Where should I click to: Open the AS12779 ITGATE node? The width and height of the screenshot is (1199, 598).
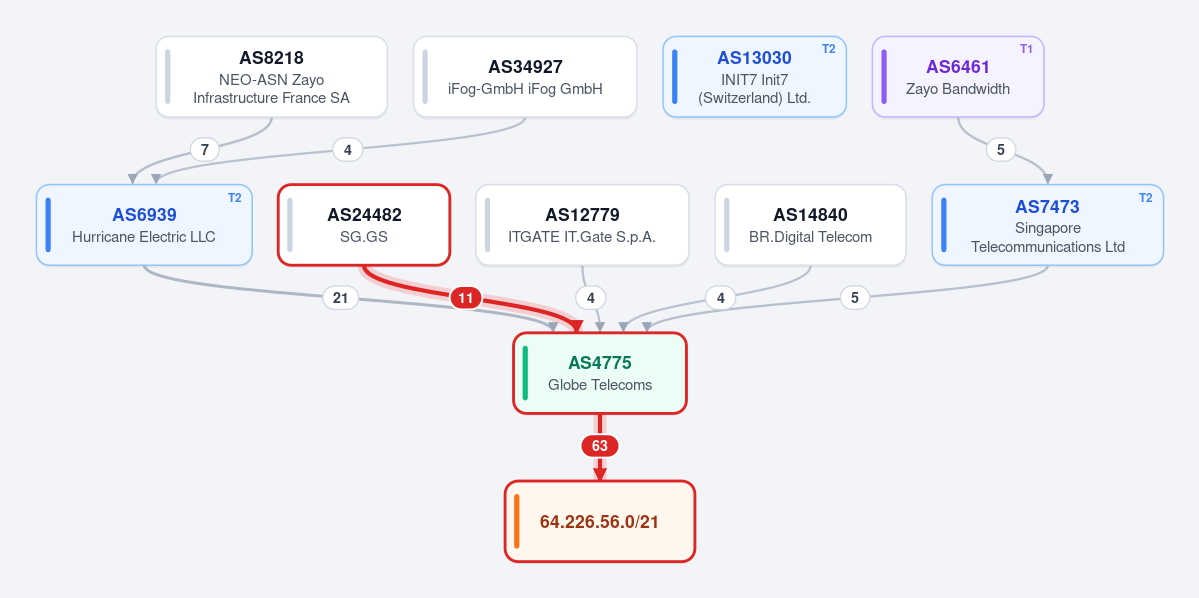tap(582, 225)
